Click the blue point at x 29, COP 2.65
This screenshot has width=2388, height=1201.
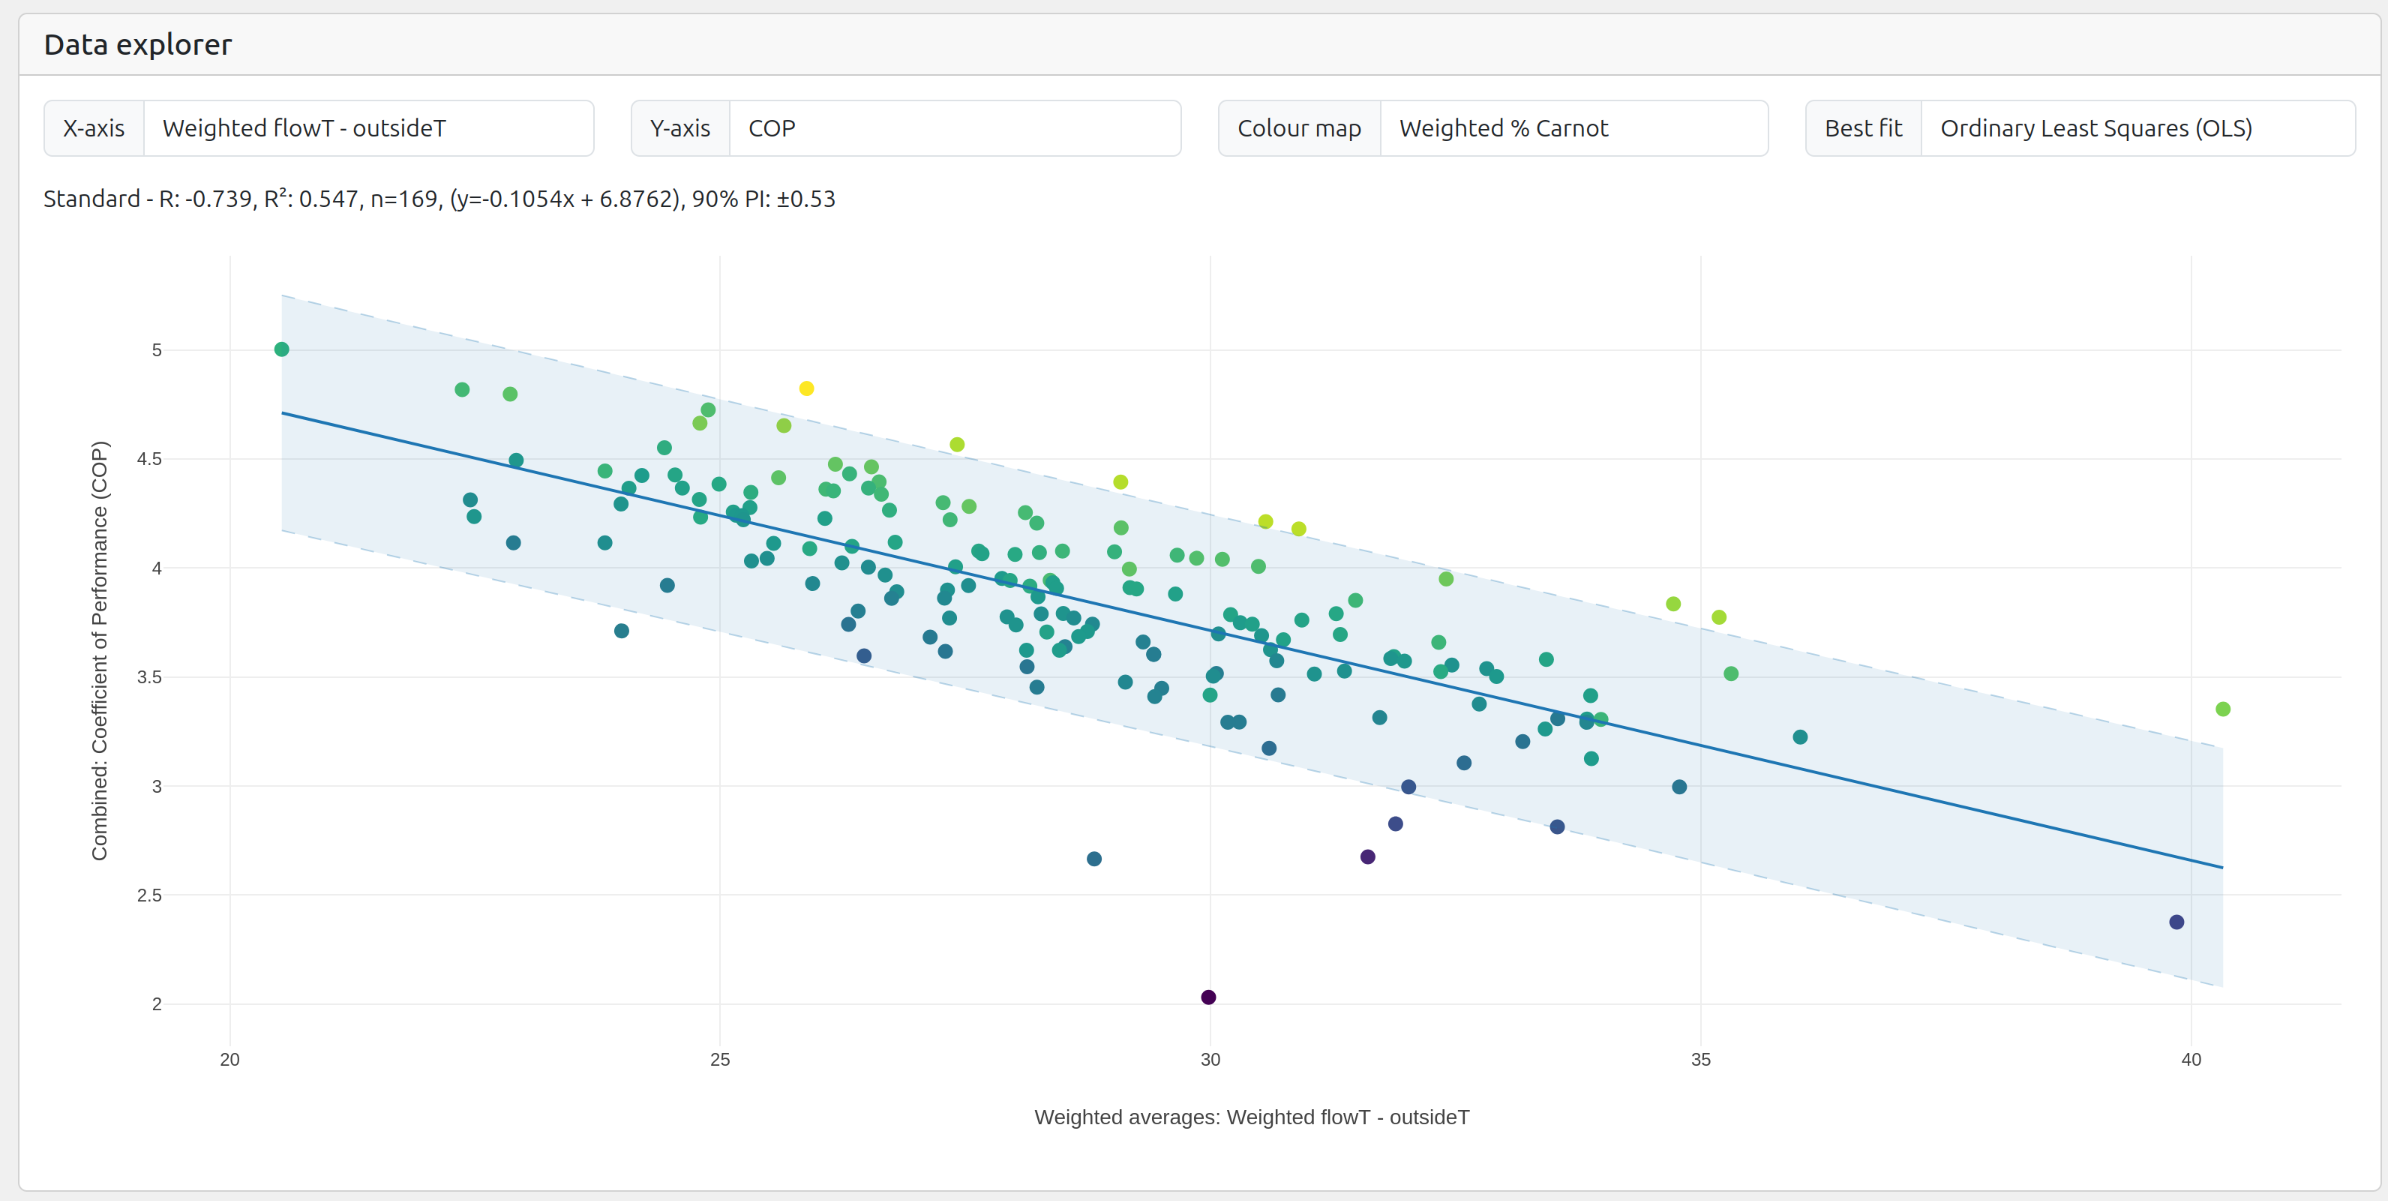click(1094, 859)
